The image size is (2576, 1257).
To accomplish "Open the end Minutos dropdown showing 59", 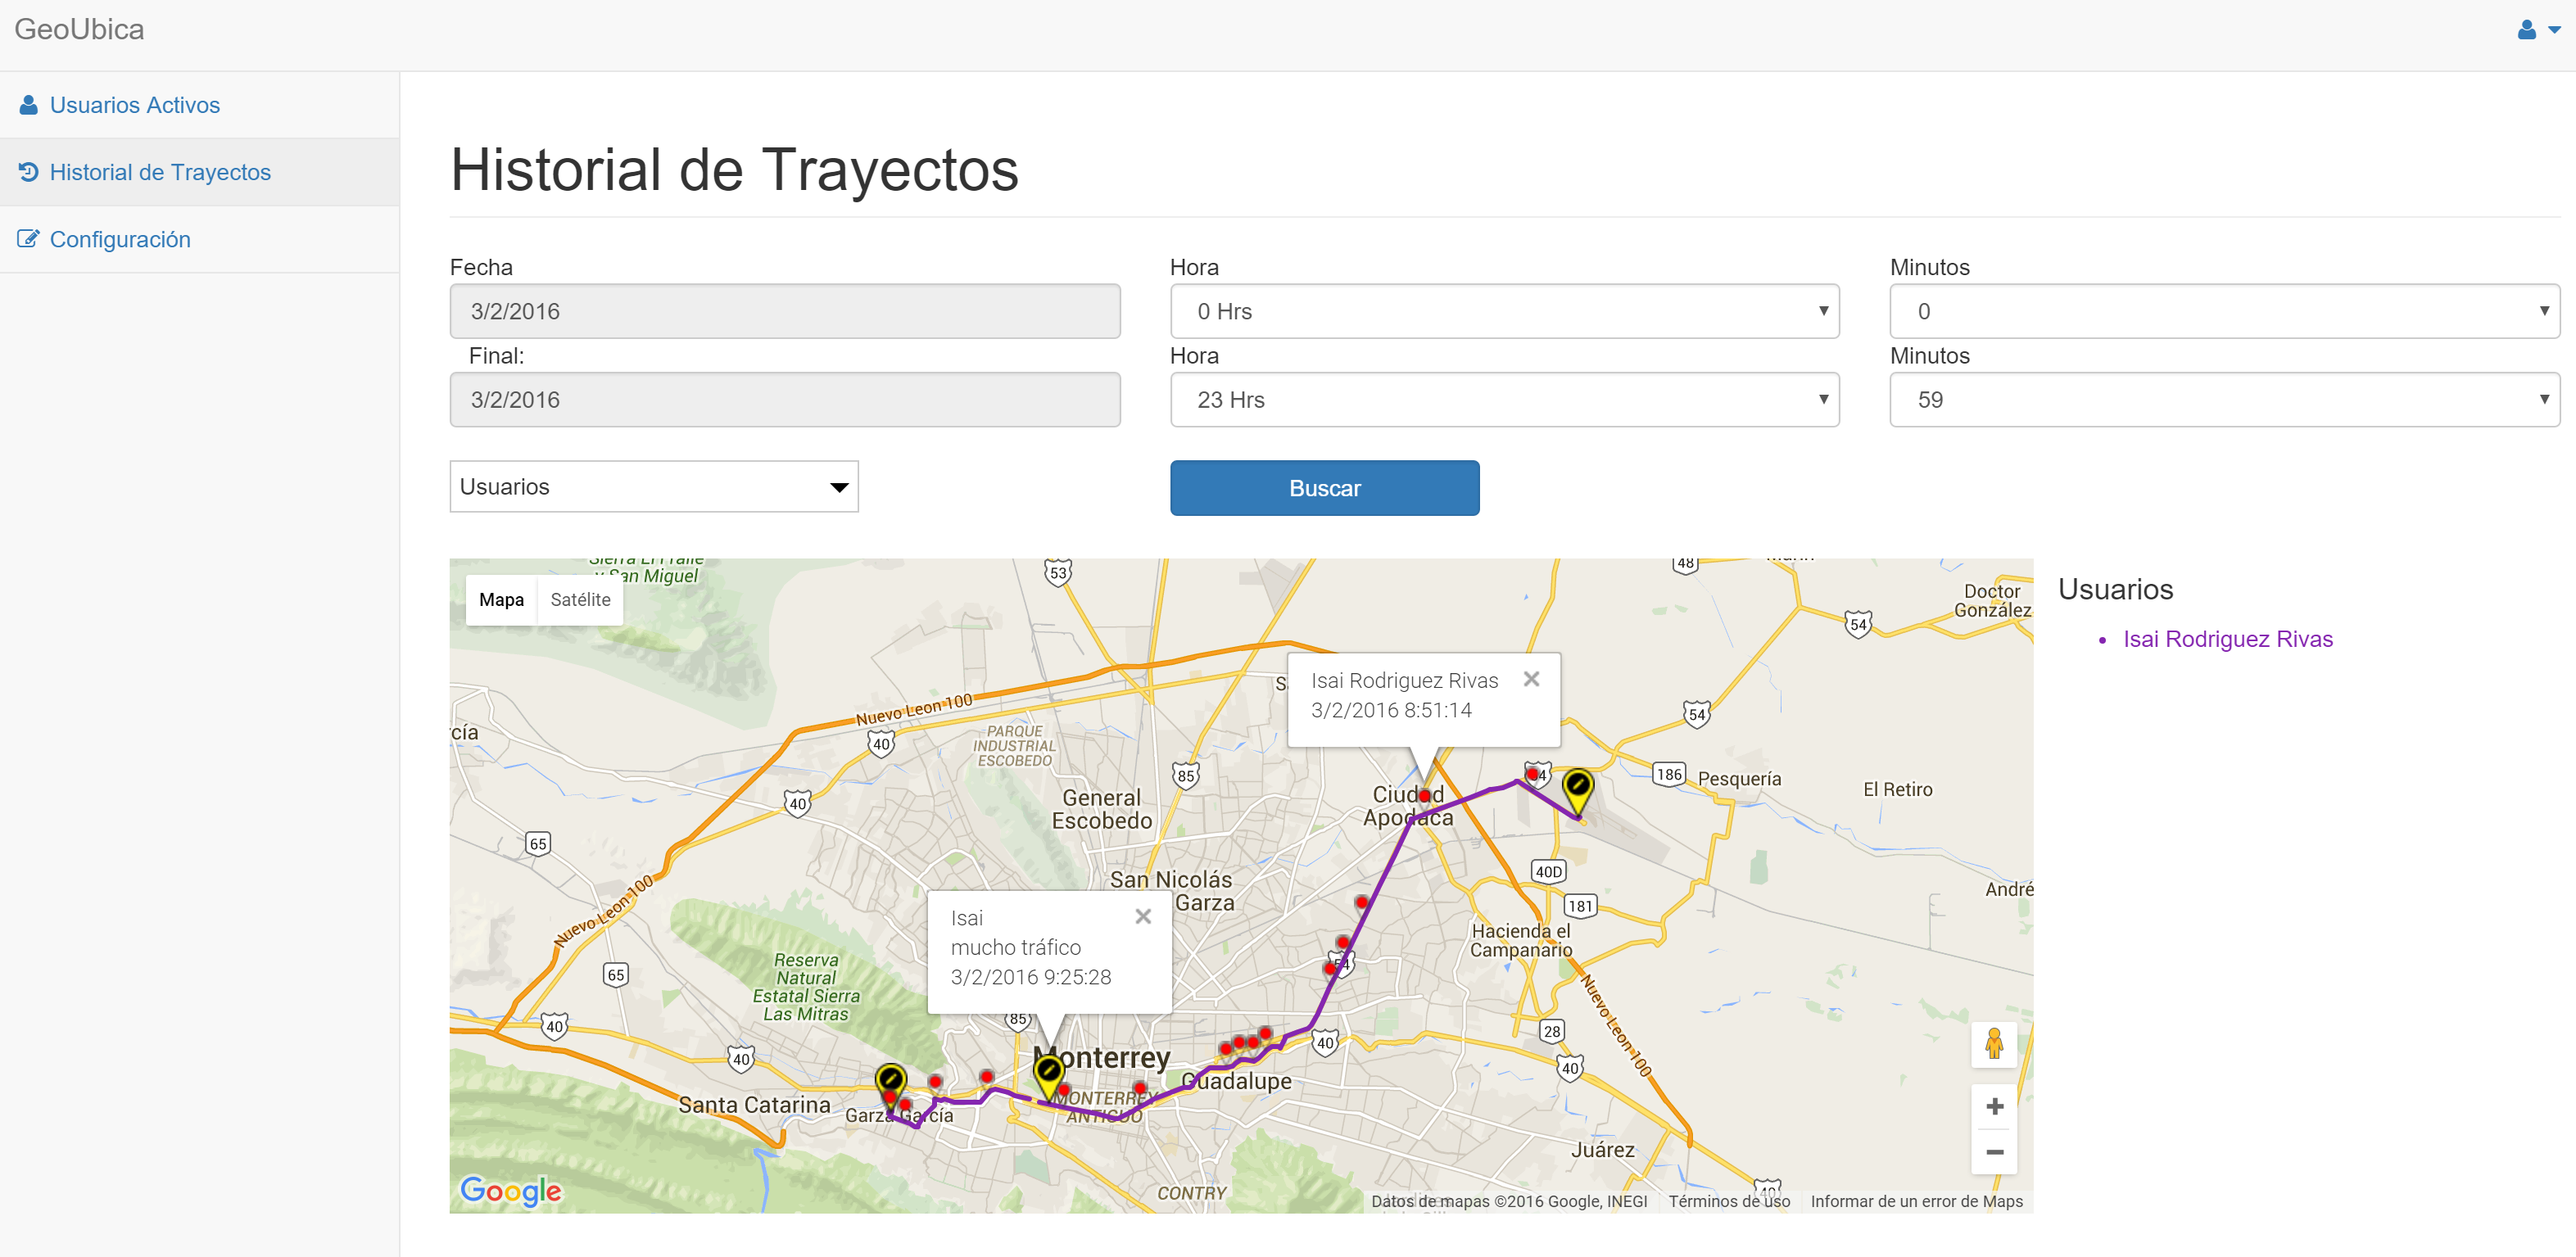I will pyautogui.click(x=2225, y=400).
